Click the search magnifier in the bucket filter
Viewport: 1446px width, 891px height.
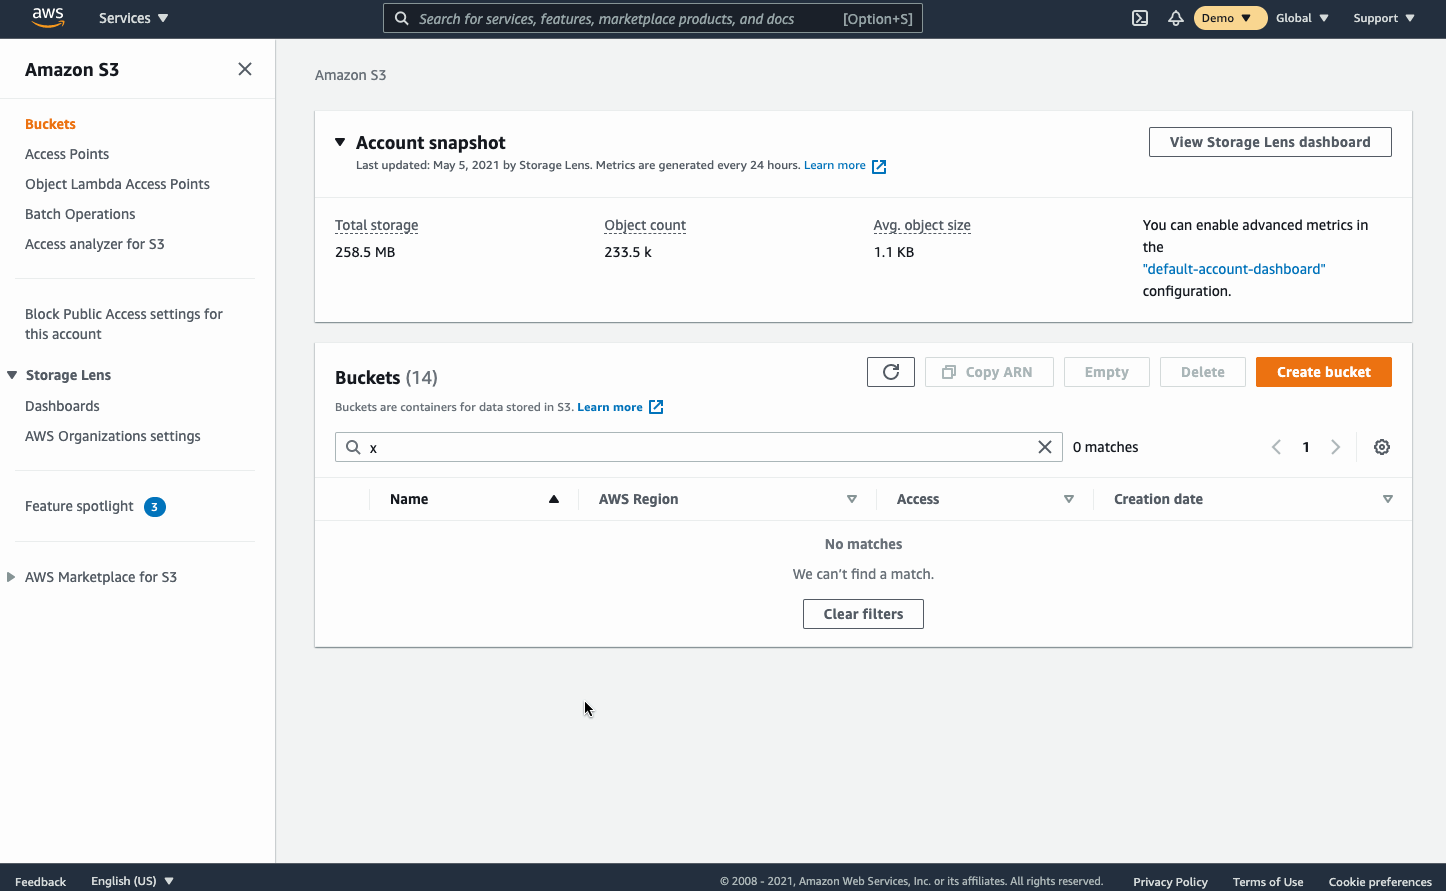point(354,447)
